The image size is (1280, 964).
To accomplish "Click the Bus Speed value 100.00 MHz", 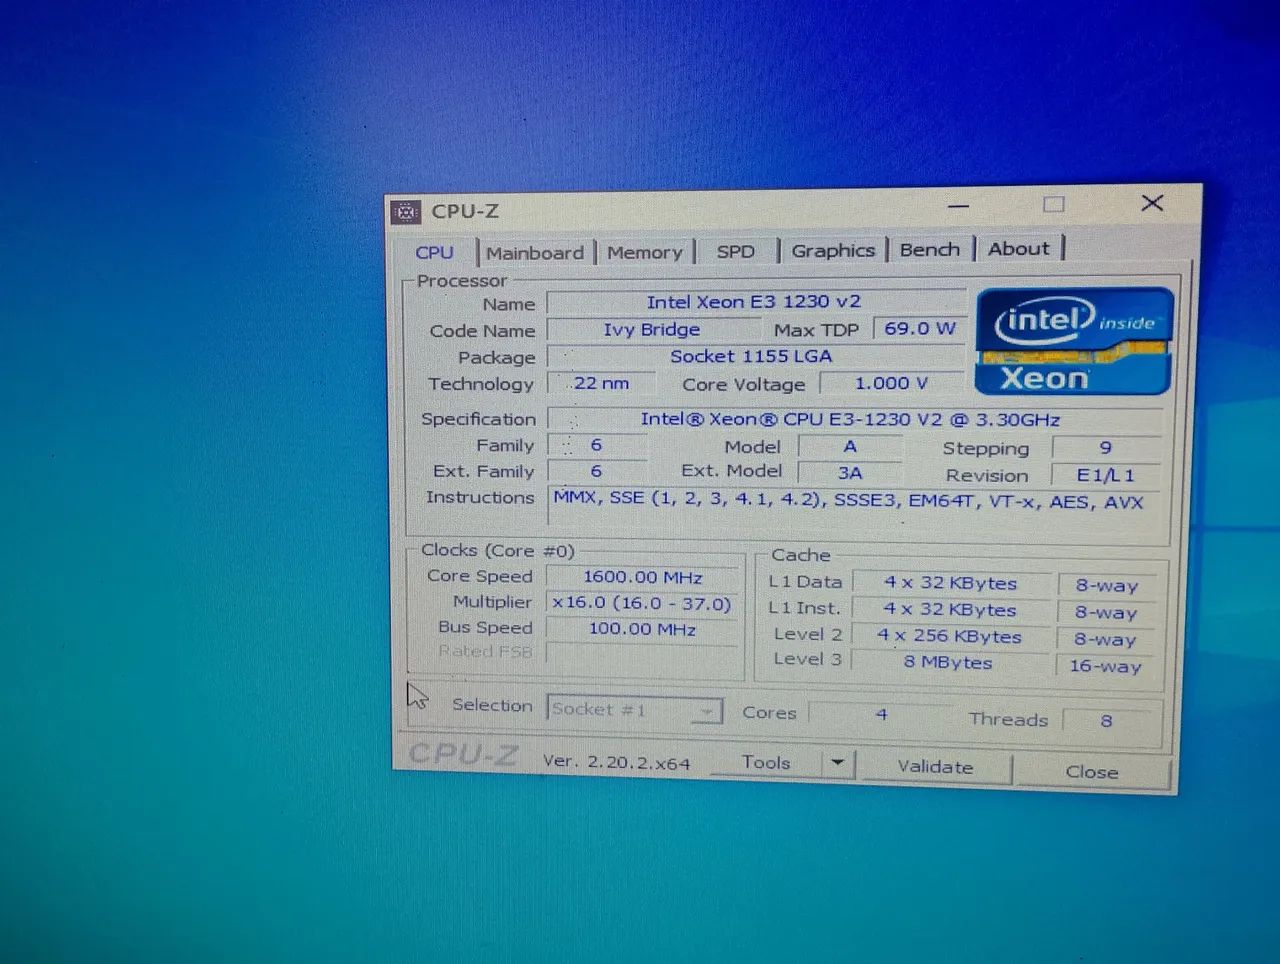I will 642,629.
